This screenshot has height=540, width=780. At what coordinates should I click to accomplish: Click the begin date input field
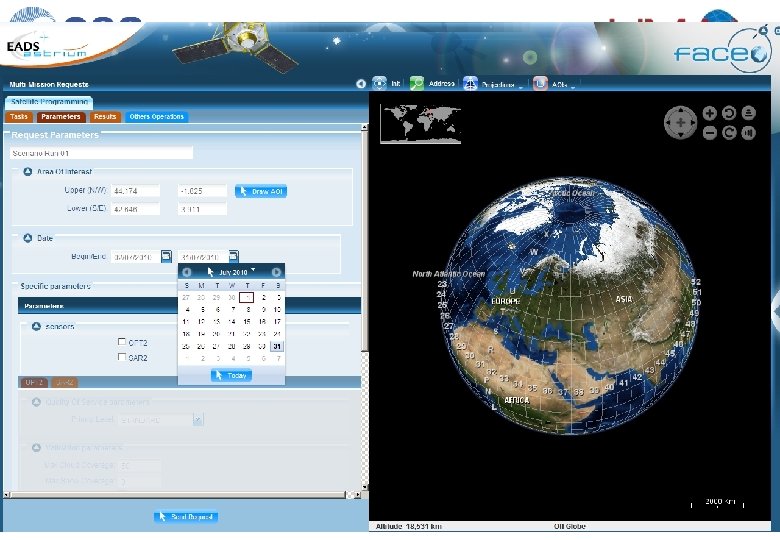(136, 257)
